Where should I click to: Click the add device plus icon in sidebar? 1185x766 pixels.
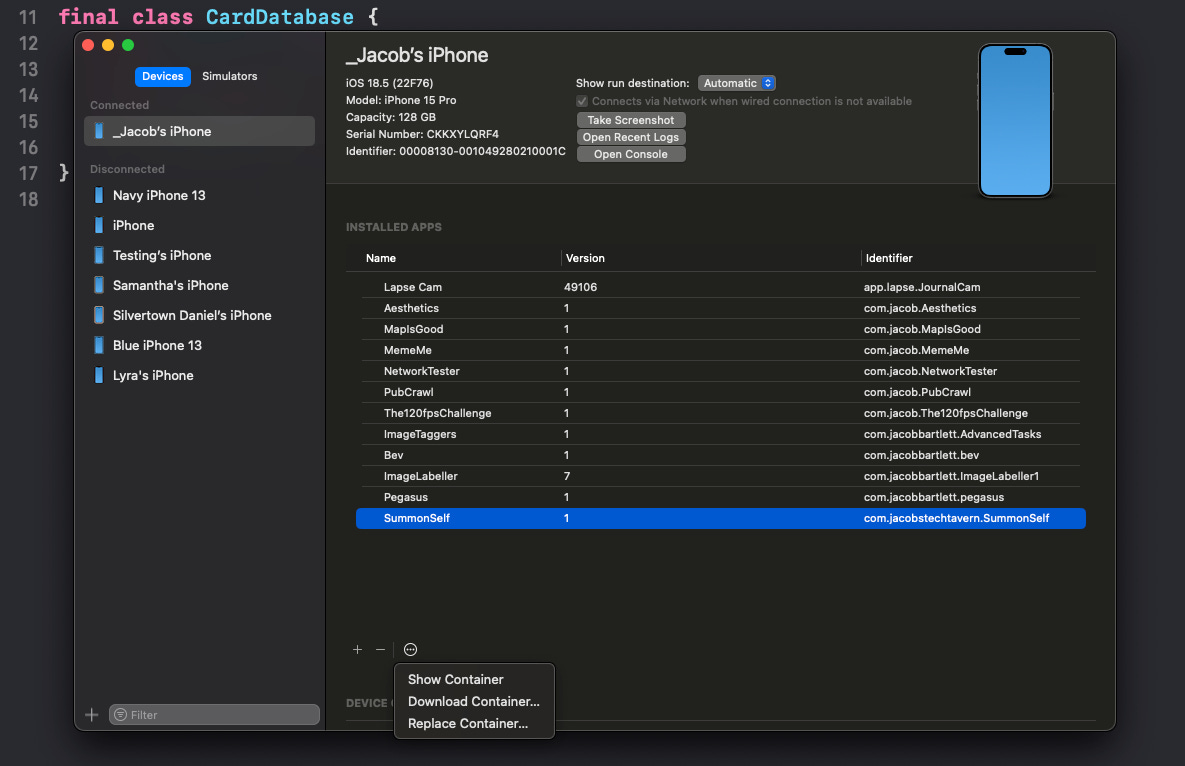pos(91,715)
